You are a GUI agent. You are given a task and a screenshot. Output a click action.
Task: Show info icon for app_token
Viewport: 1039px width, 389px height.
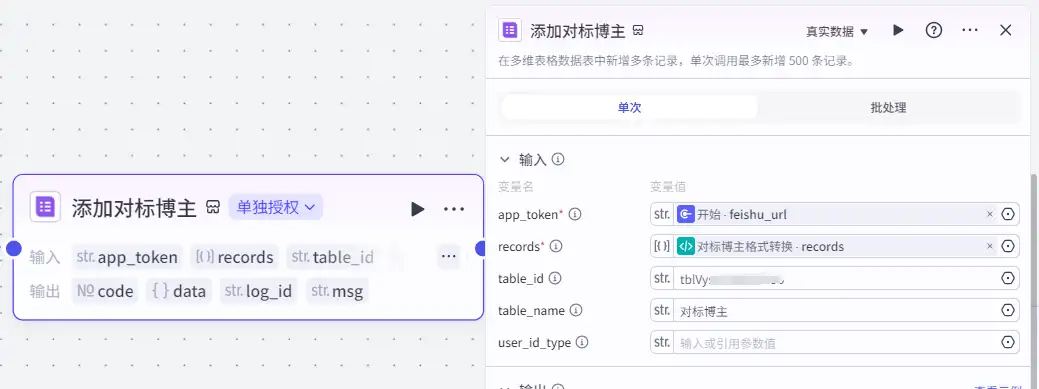tap(575, 214)
